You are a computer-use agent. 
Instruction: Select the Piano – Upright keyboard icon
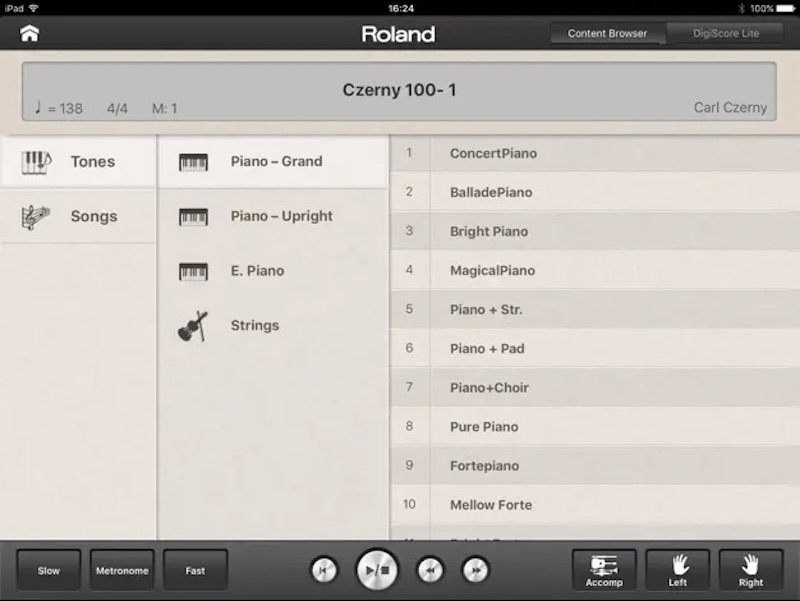point(193,217)
